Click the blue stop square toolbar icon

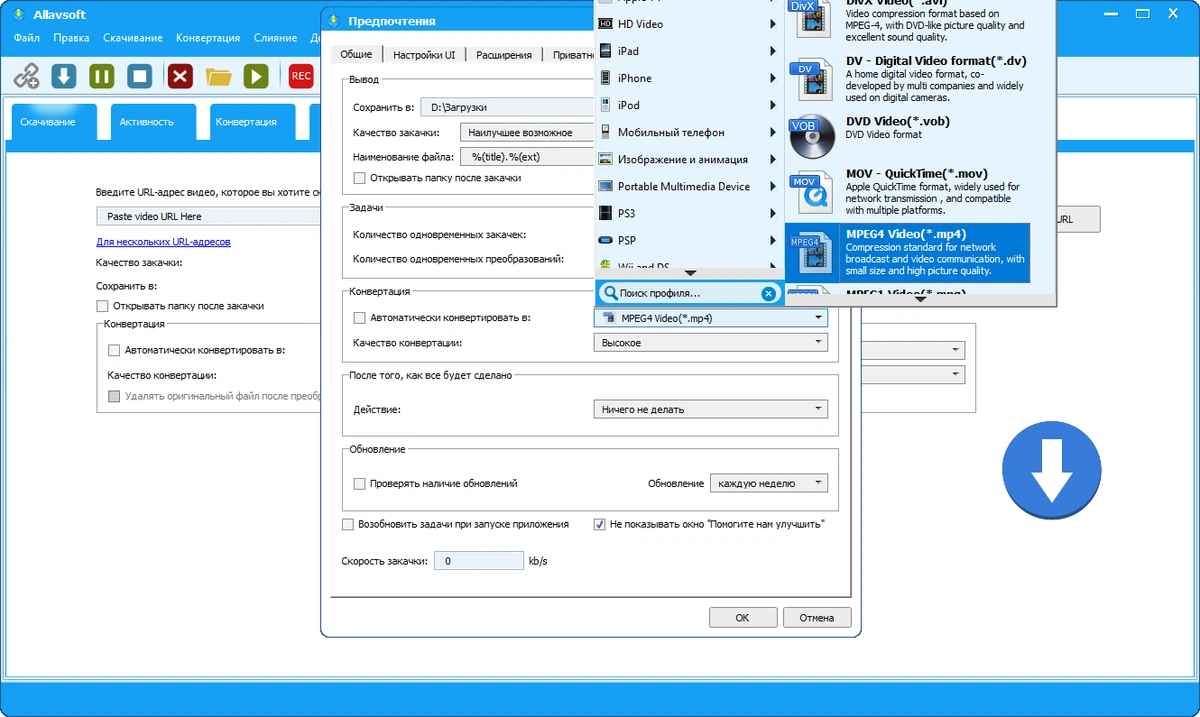click(x=140, y=76)
